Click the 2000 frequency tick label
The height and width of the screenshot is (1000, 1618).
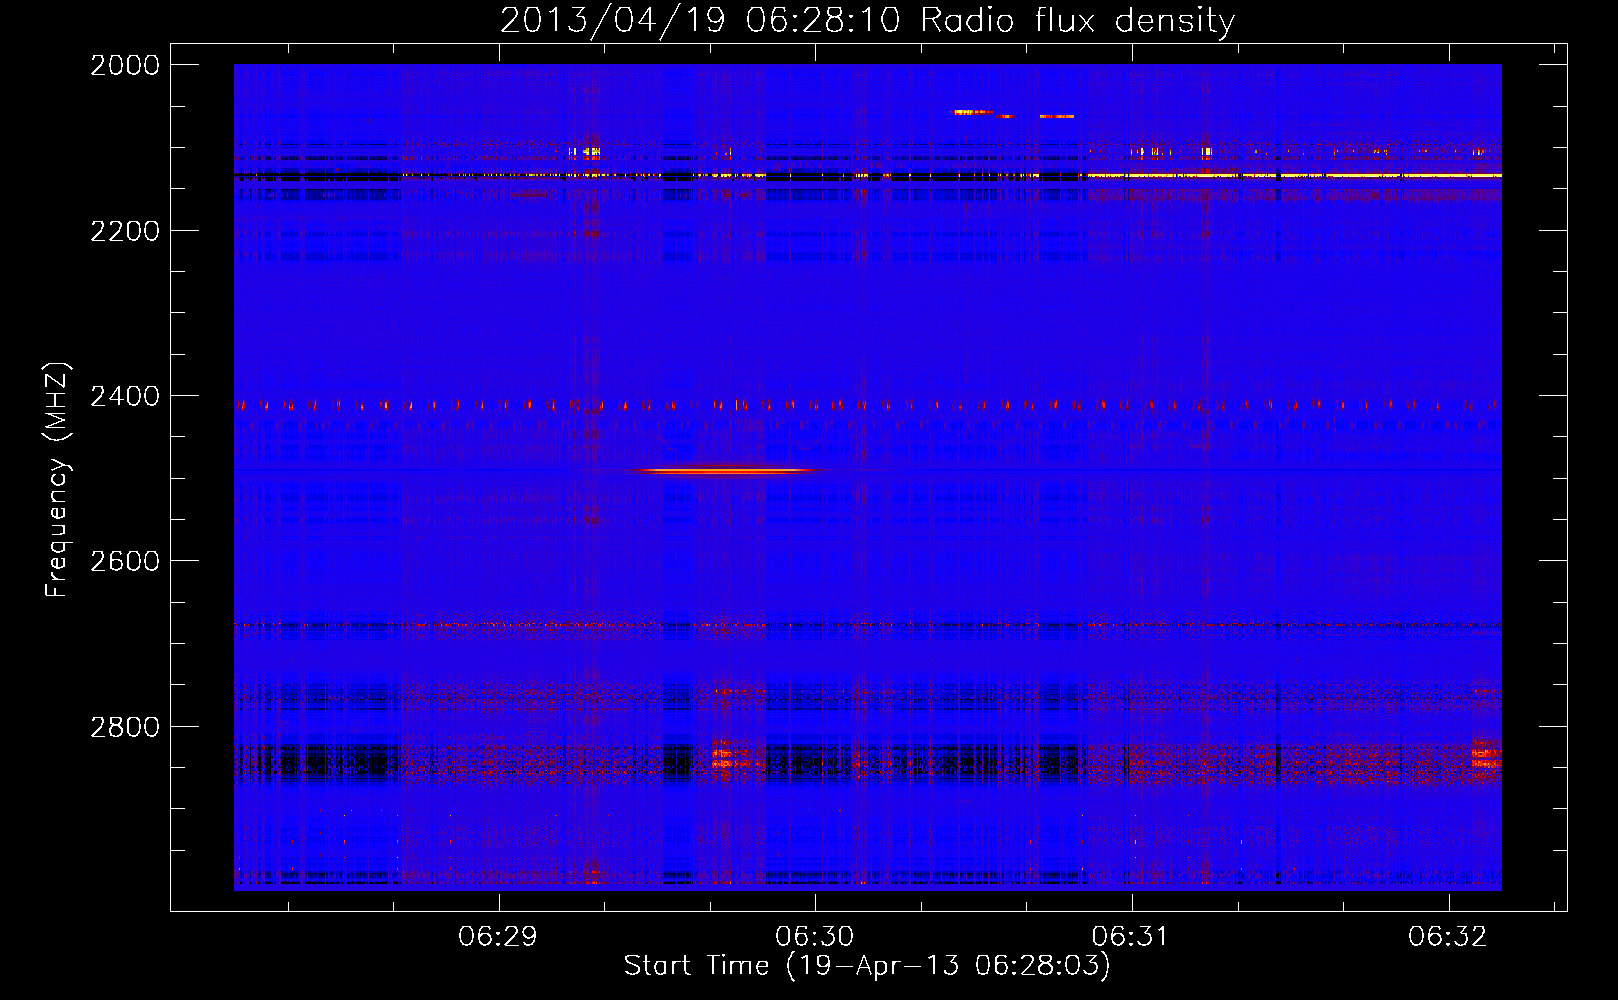pyautogui.click(x=125, y=65)
